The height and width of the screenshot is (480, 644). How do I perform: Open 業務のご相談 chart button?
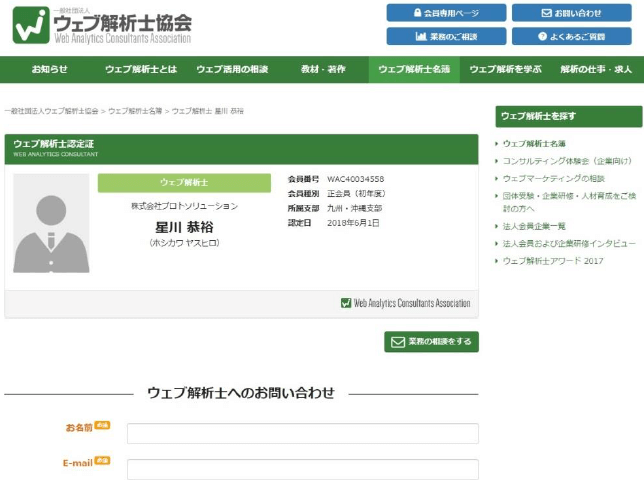pos(446,37)
